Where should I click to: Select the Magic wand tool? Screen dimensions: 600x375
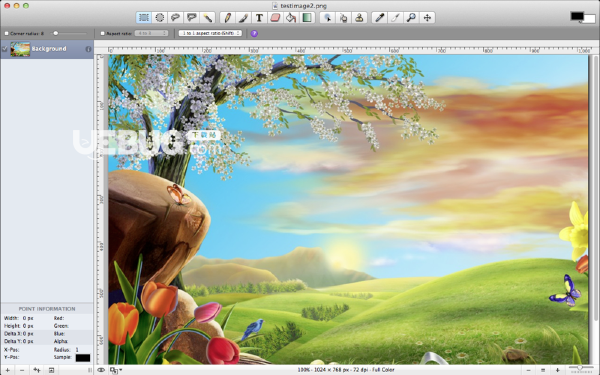click(207, 18)
